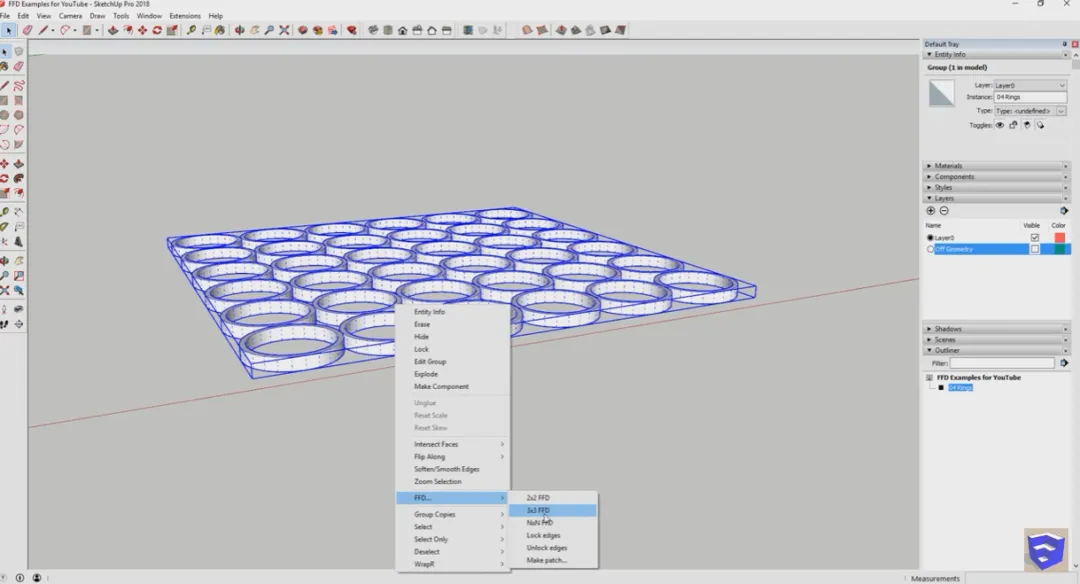The height and width of the screenshot is (584, 1080).
Task: Toggle the receive shadows icon in Entity Info
Action: click(1027, 125)
